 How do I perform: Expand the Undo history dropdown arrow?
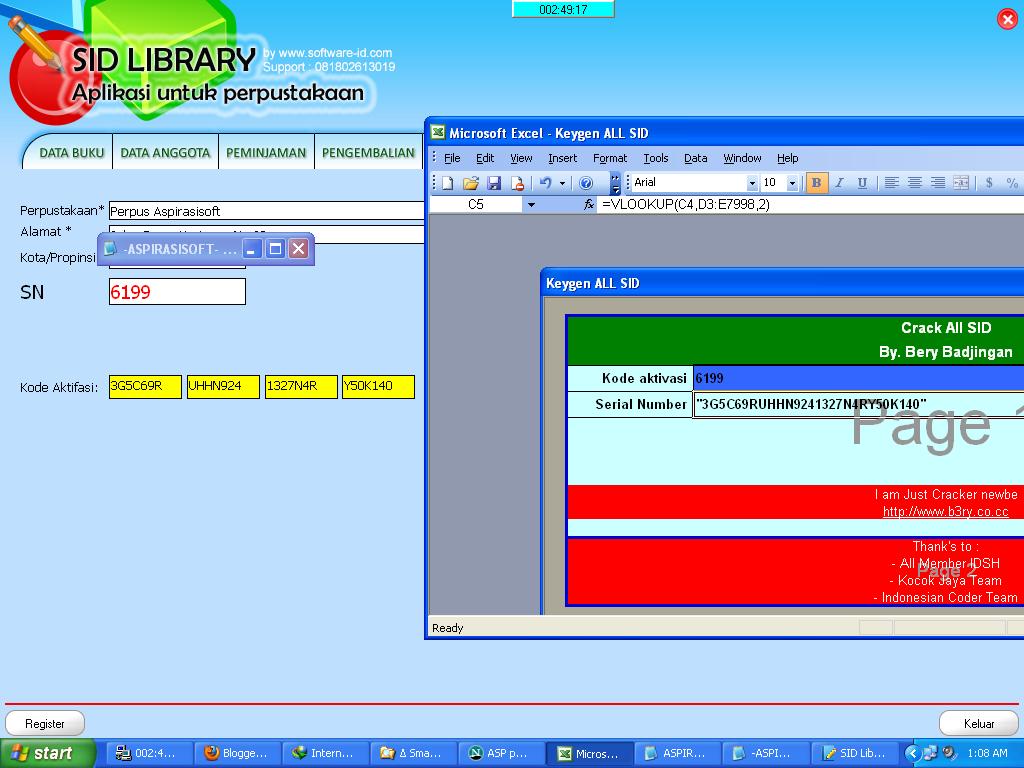562,184
